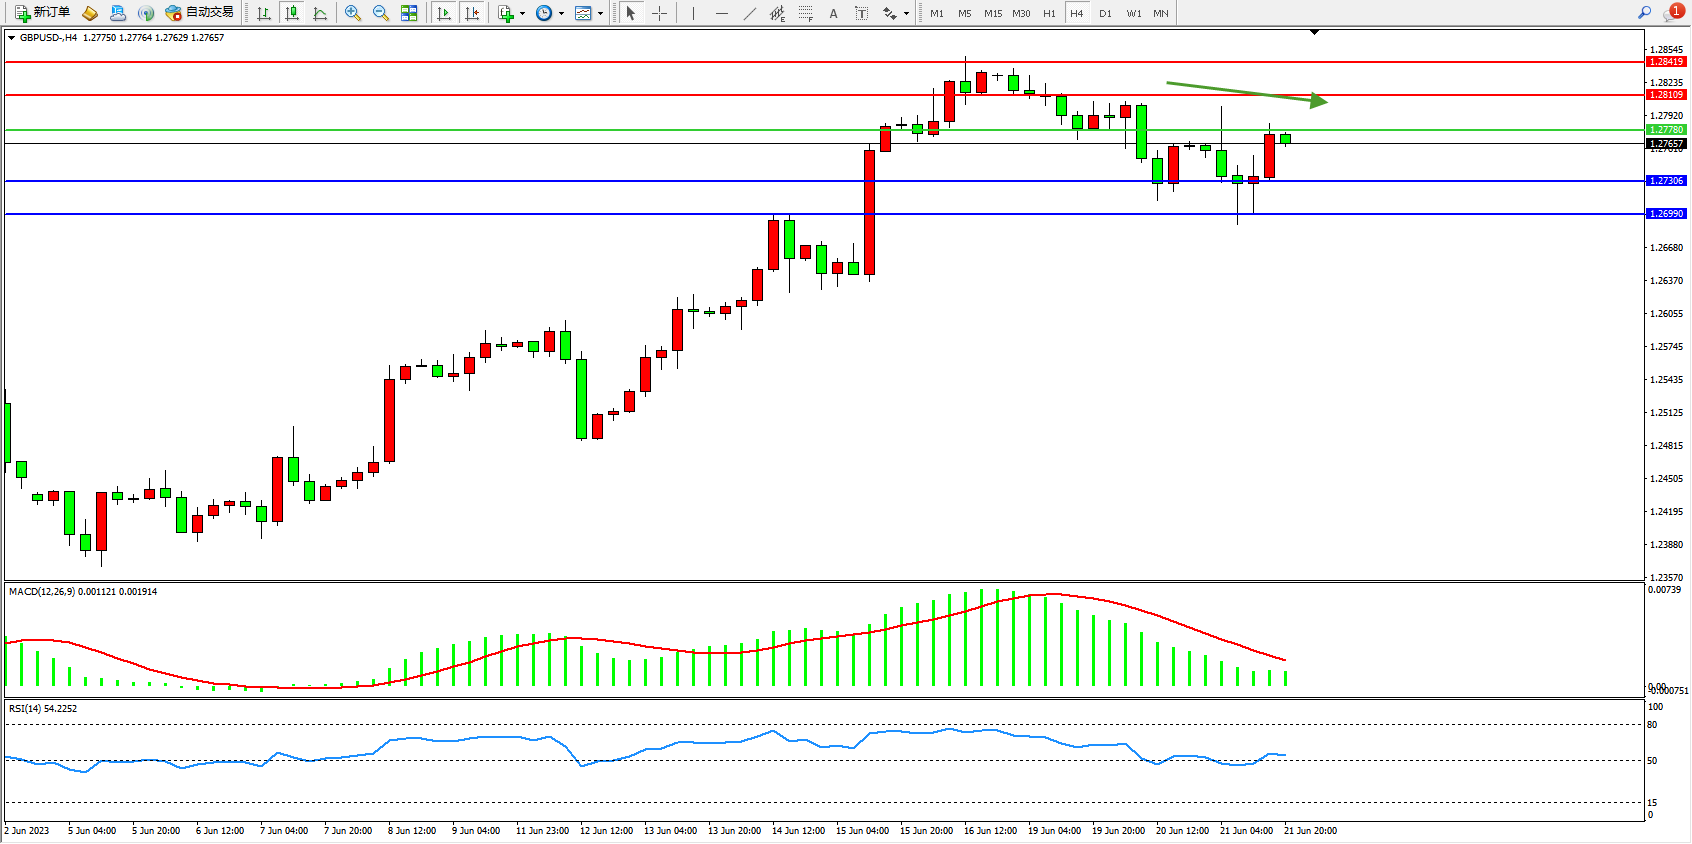Toggle AutoTrading (自动交易) on
Screen dimensions: 1692x844
click(200, 13)
